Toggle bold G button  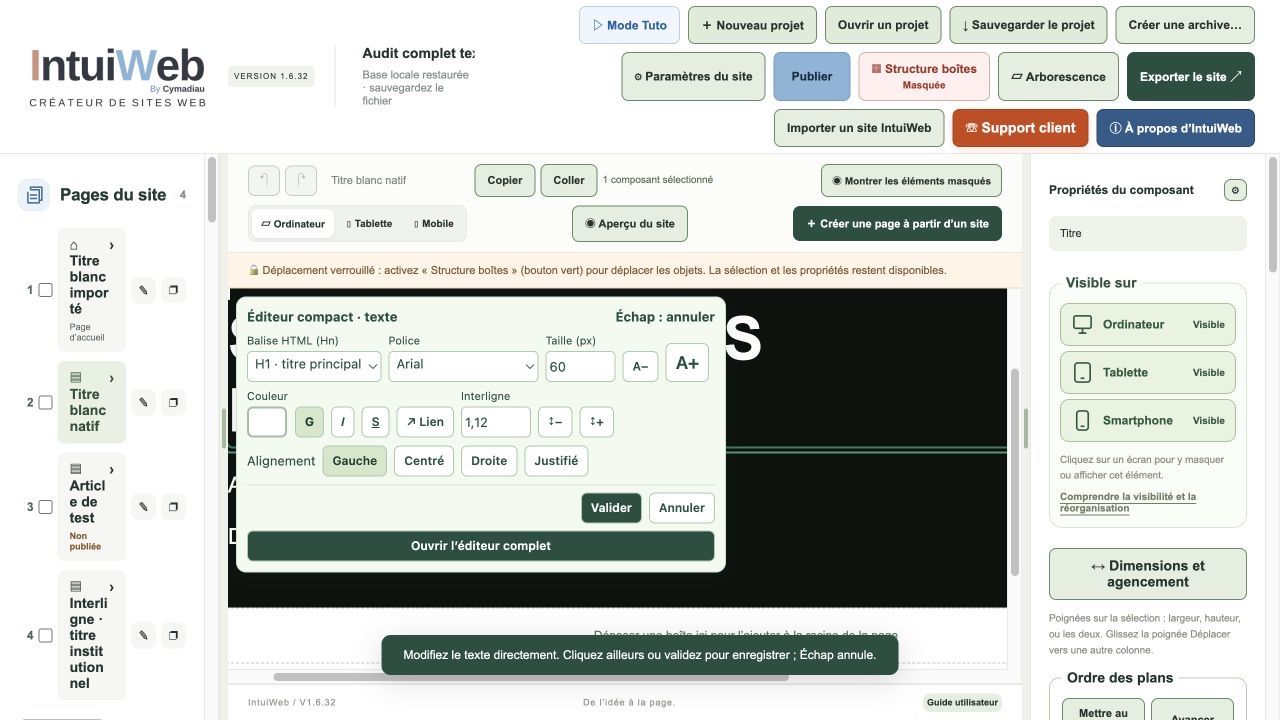[309, 422]
